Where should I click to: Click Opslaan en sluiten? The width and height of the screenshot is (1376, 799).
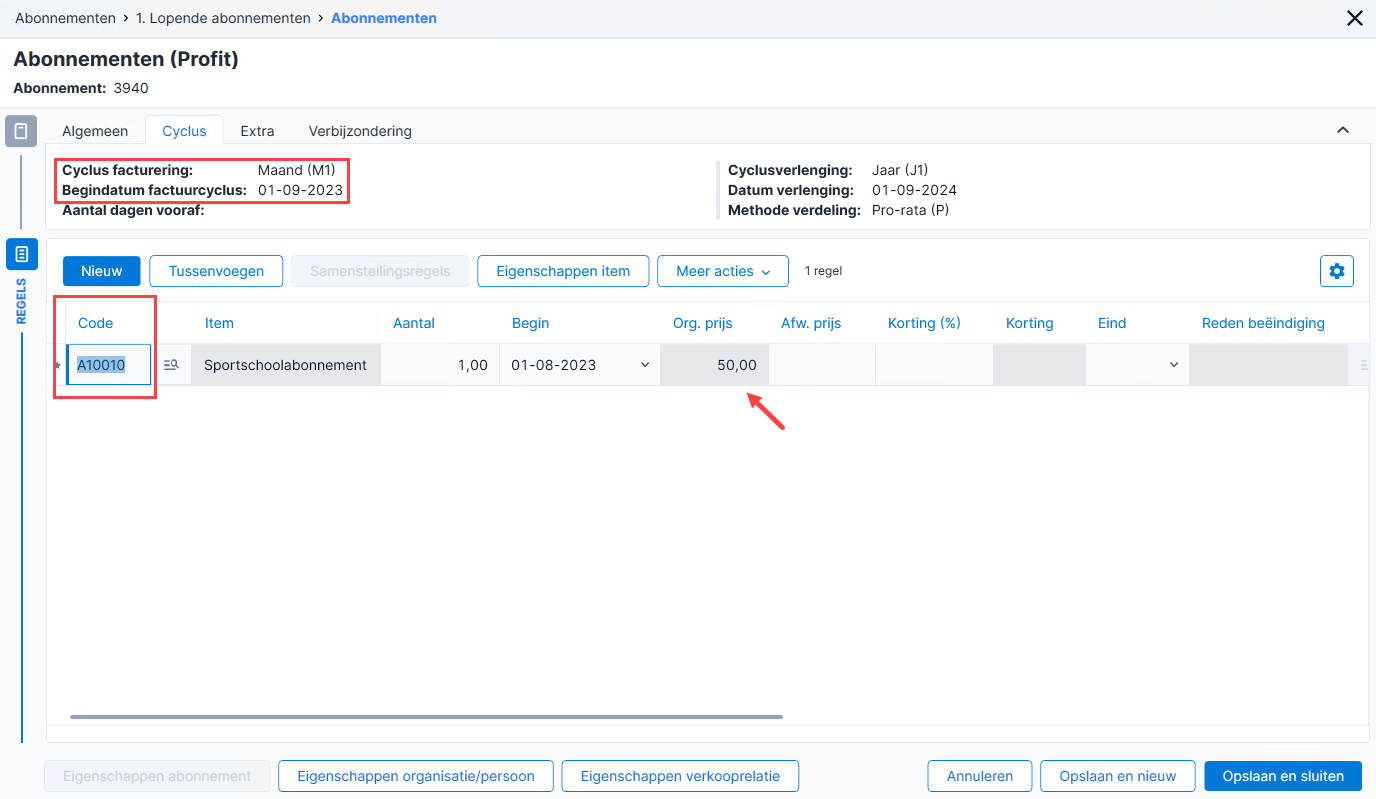[x=1283, y=776]
